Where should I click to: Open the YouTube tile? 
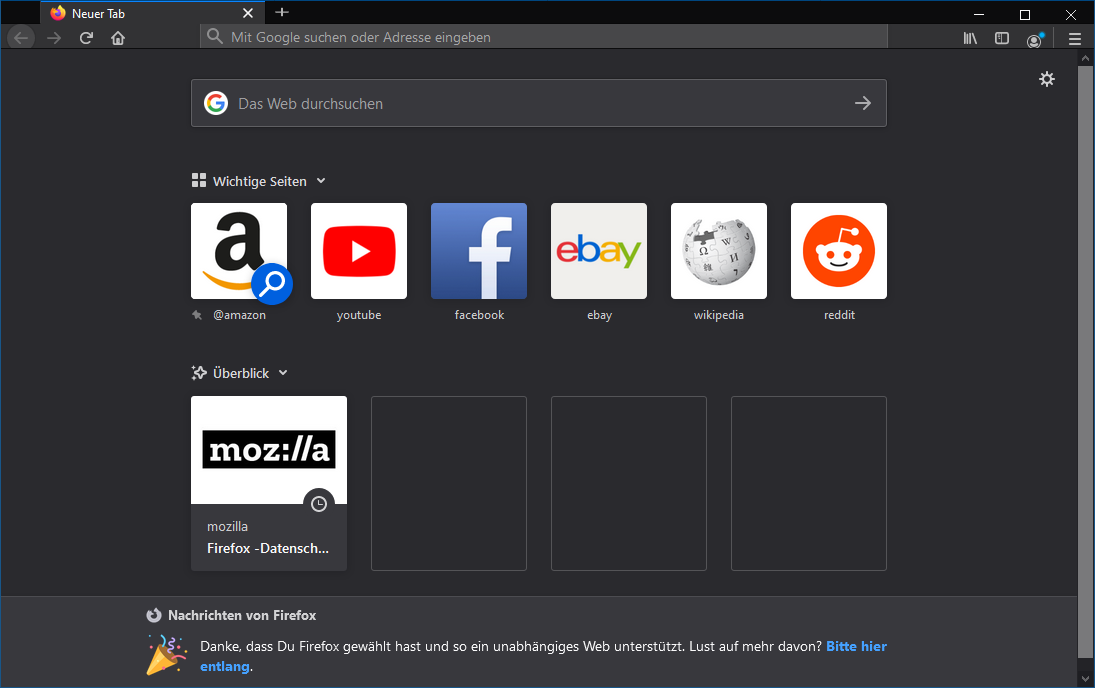coord(359,251)
